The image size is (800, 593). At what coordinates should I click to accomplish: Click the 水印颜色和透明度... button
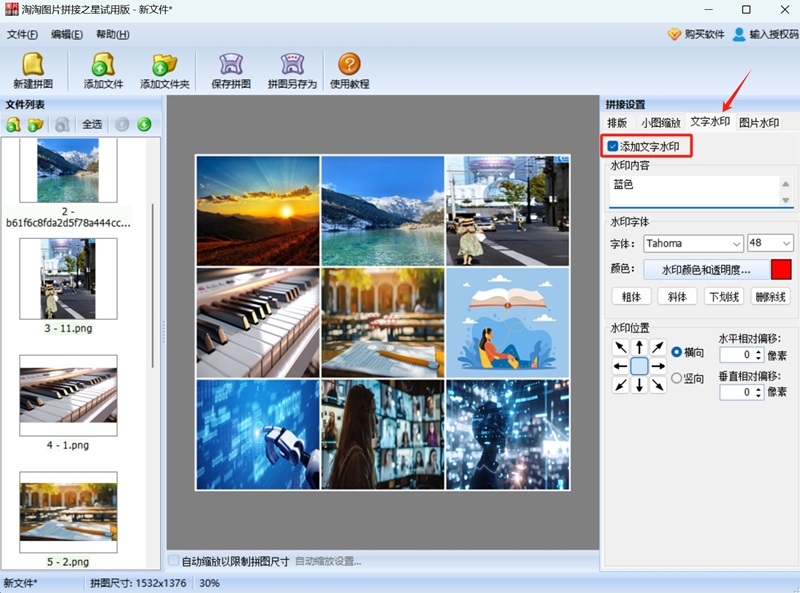pyautogui.click(x=706, y=270)
